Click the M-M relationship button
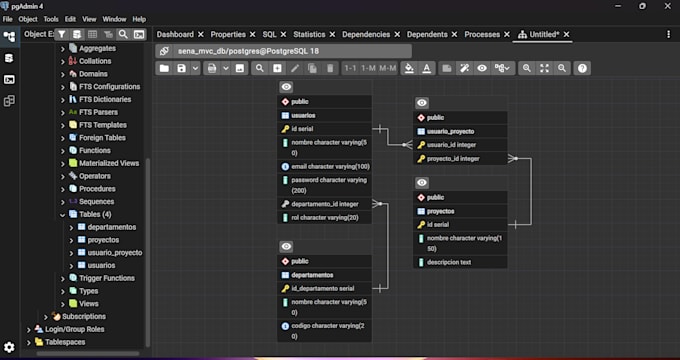The height and width of the screenshot is (360, 680). (x=388, y=68)
